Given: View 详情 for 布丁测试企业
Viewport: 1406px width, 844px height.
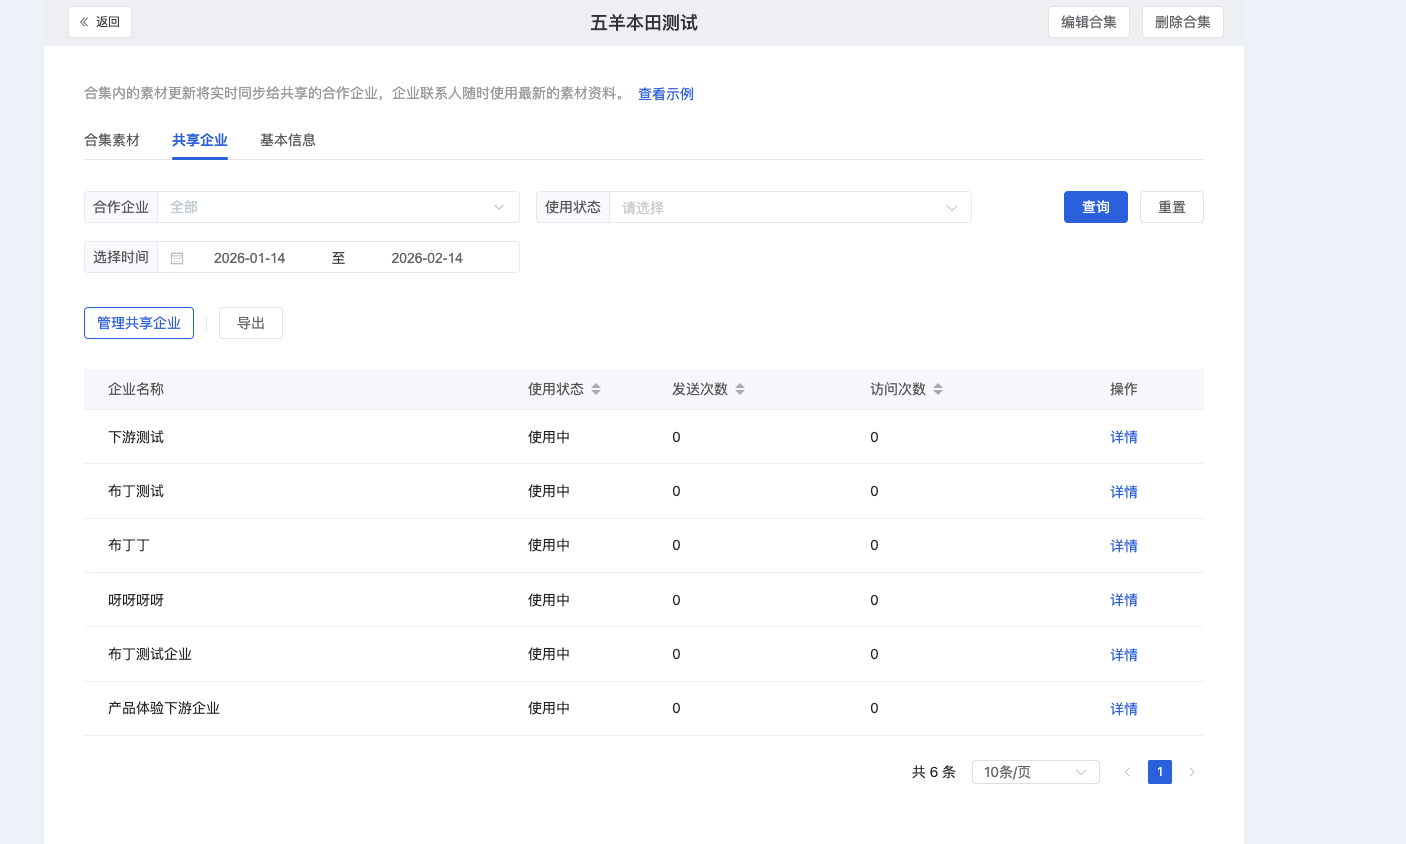Looking at the screenshot, I should (1124, 655).
